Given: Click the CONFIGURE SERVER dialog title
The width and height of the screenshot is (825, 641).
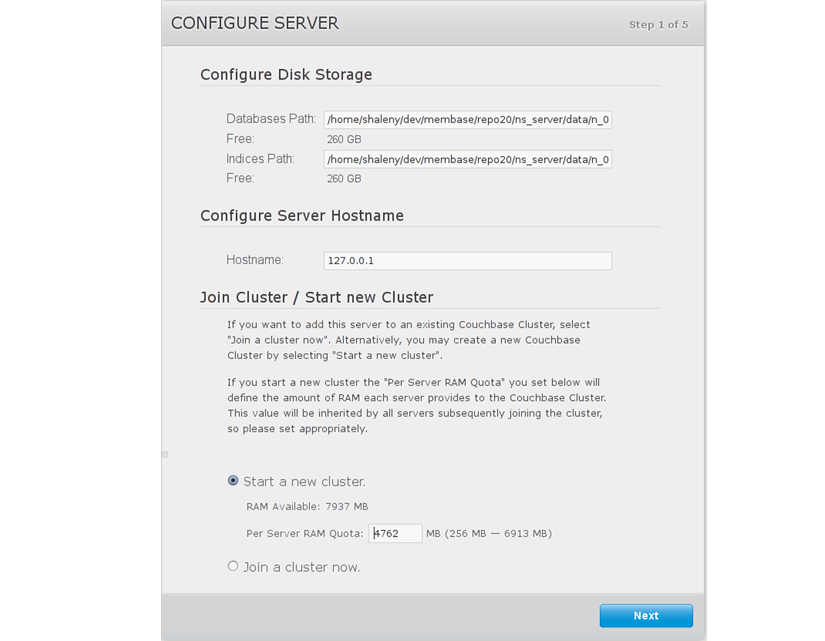Looking at the screenshot, I should coord(255,23).
